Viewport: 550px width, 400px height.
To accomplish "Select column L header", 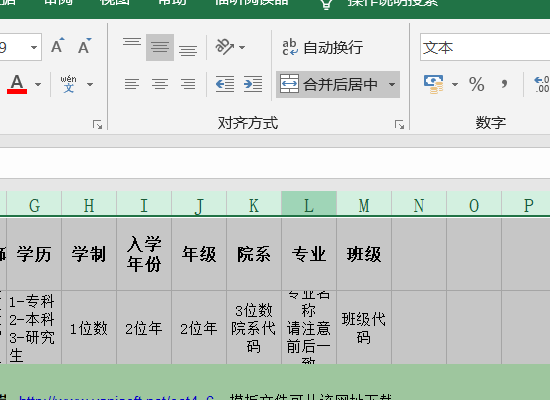I will coord(309,205).
